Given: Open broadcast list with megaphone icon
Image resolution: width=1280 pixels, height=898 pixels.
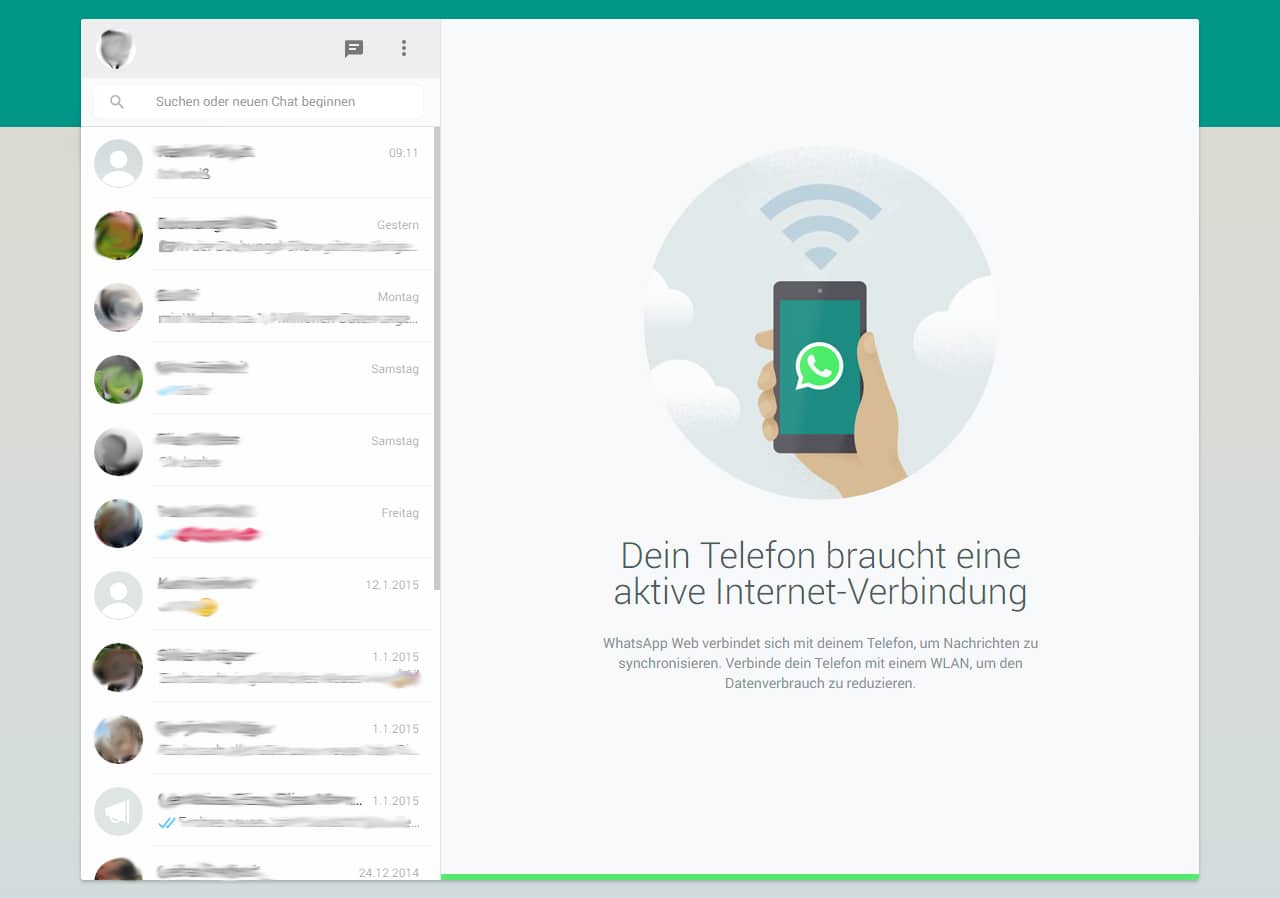Looking at the screenshot, I should click(118, 811).
